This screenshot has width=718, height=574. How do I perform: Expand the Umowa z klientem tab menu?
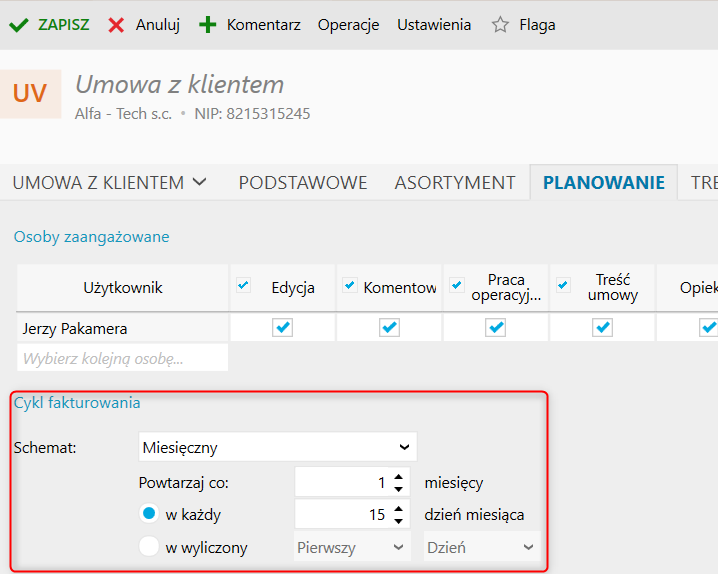pos(200,182)
